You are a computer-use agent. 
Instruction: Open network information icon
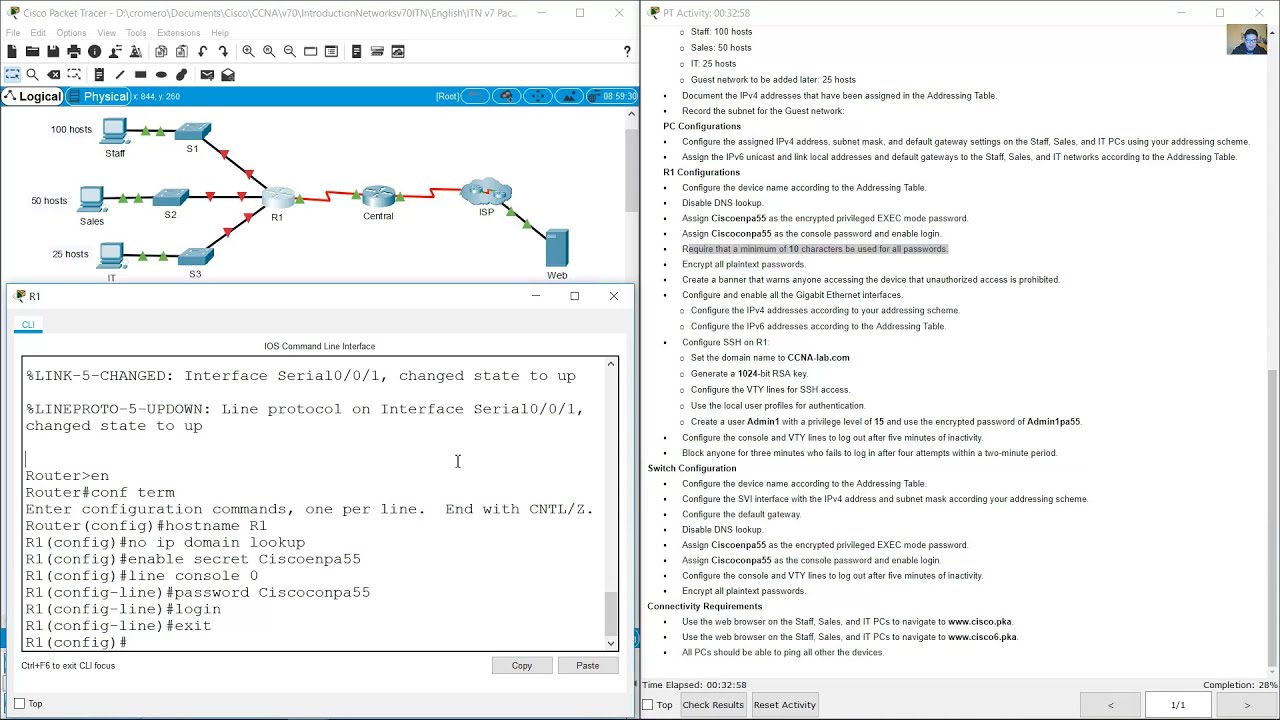point(94,51)
